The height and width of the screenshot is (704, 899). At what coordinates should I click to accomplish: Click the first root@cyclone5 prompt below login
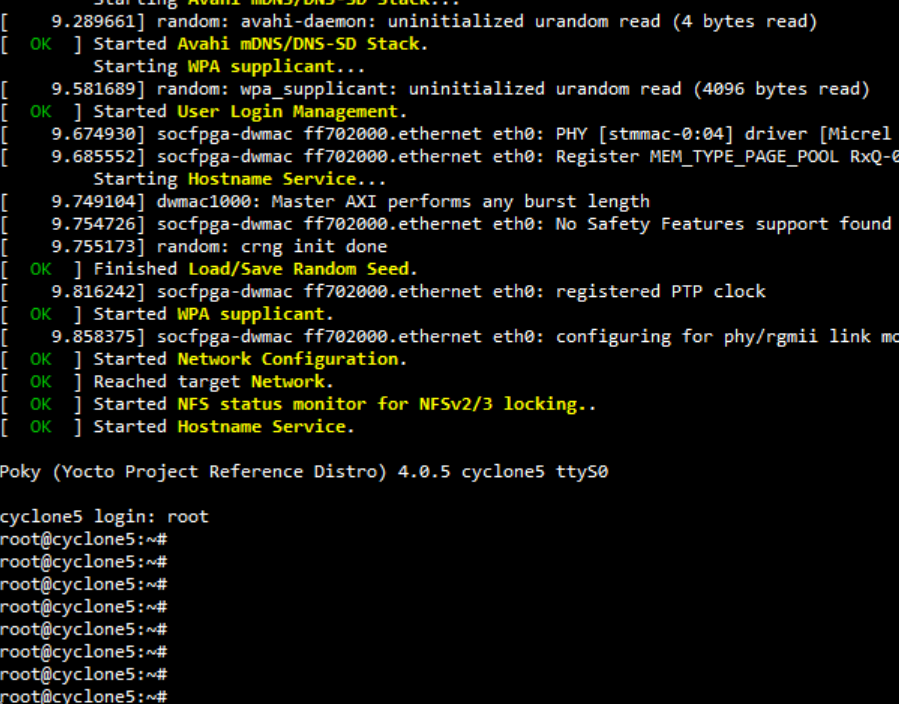point(83,540)
